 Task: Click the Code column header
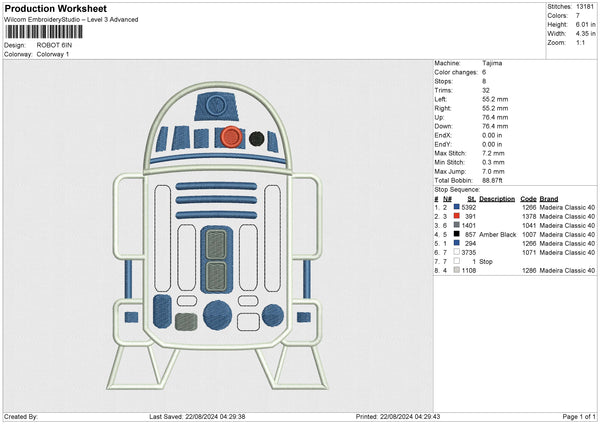tap(528, 198)
